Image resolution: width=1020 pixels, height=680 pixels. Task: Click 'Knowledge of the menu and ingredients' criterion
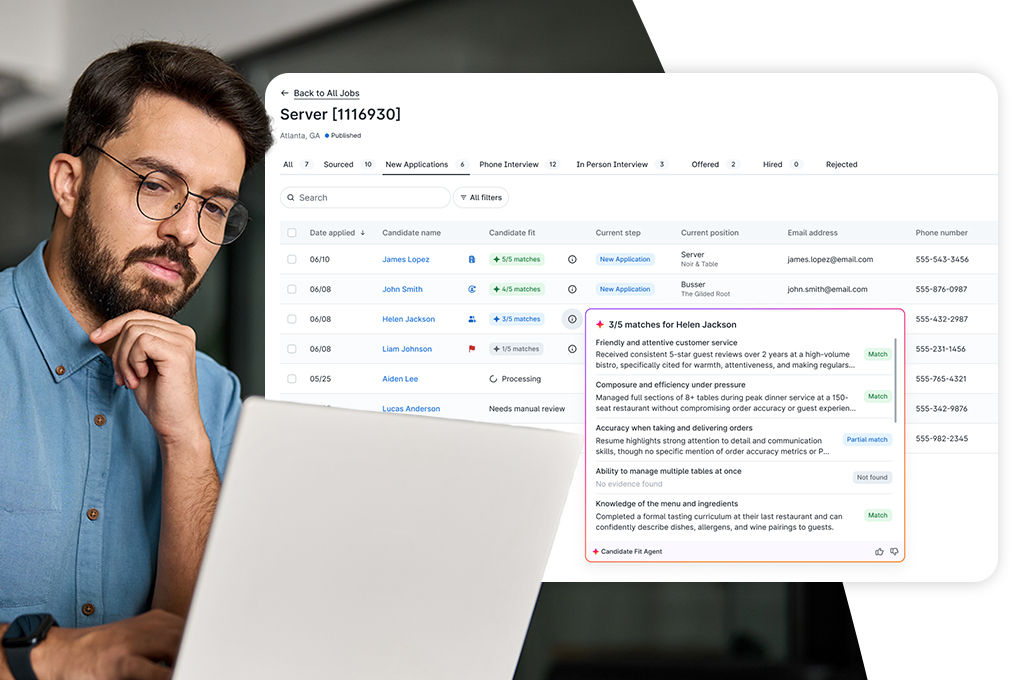coord(667,504)
